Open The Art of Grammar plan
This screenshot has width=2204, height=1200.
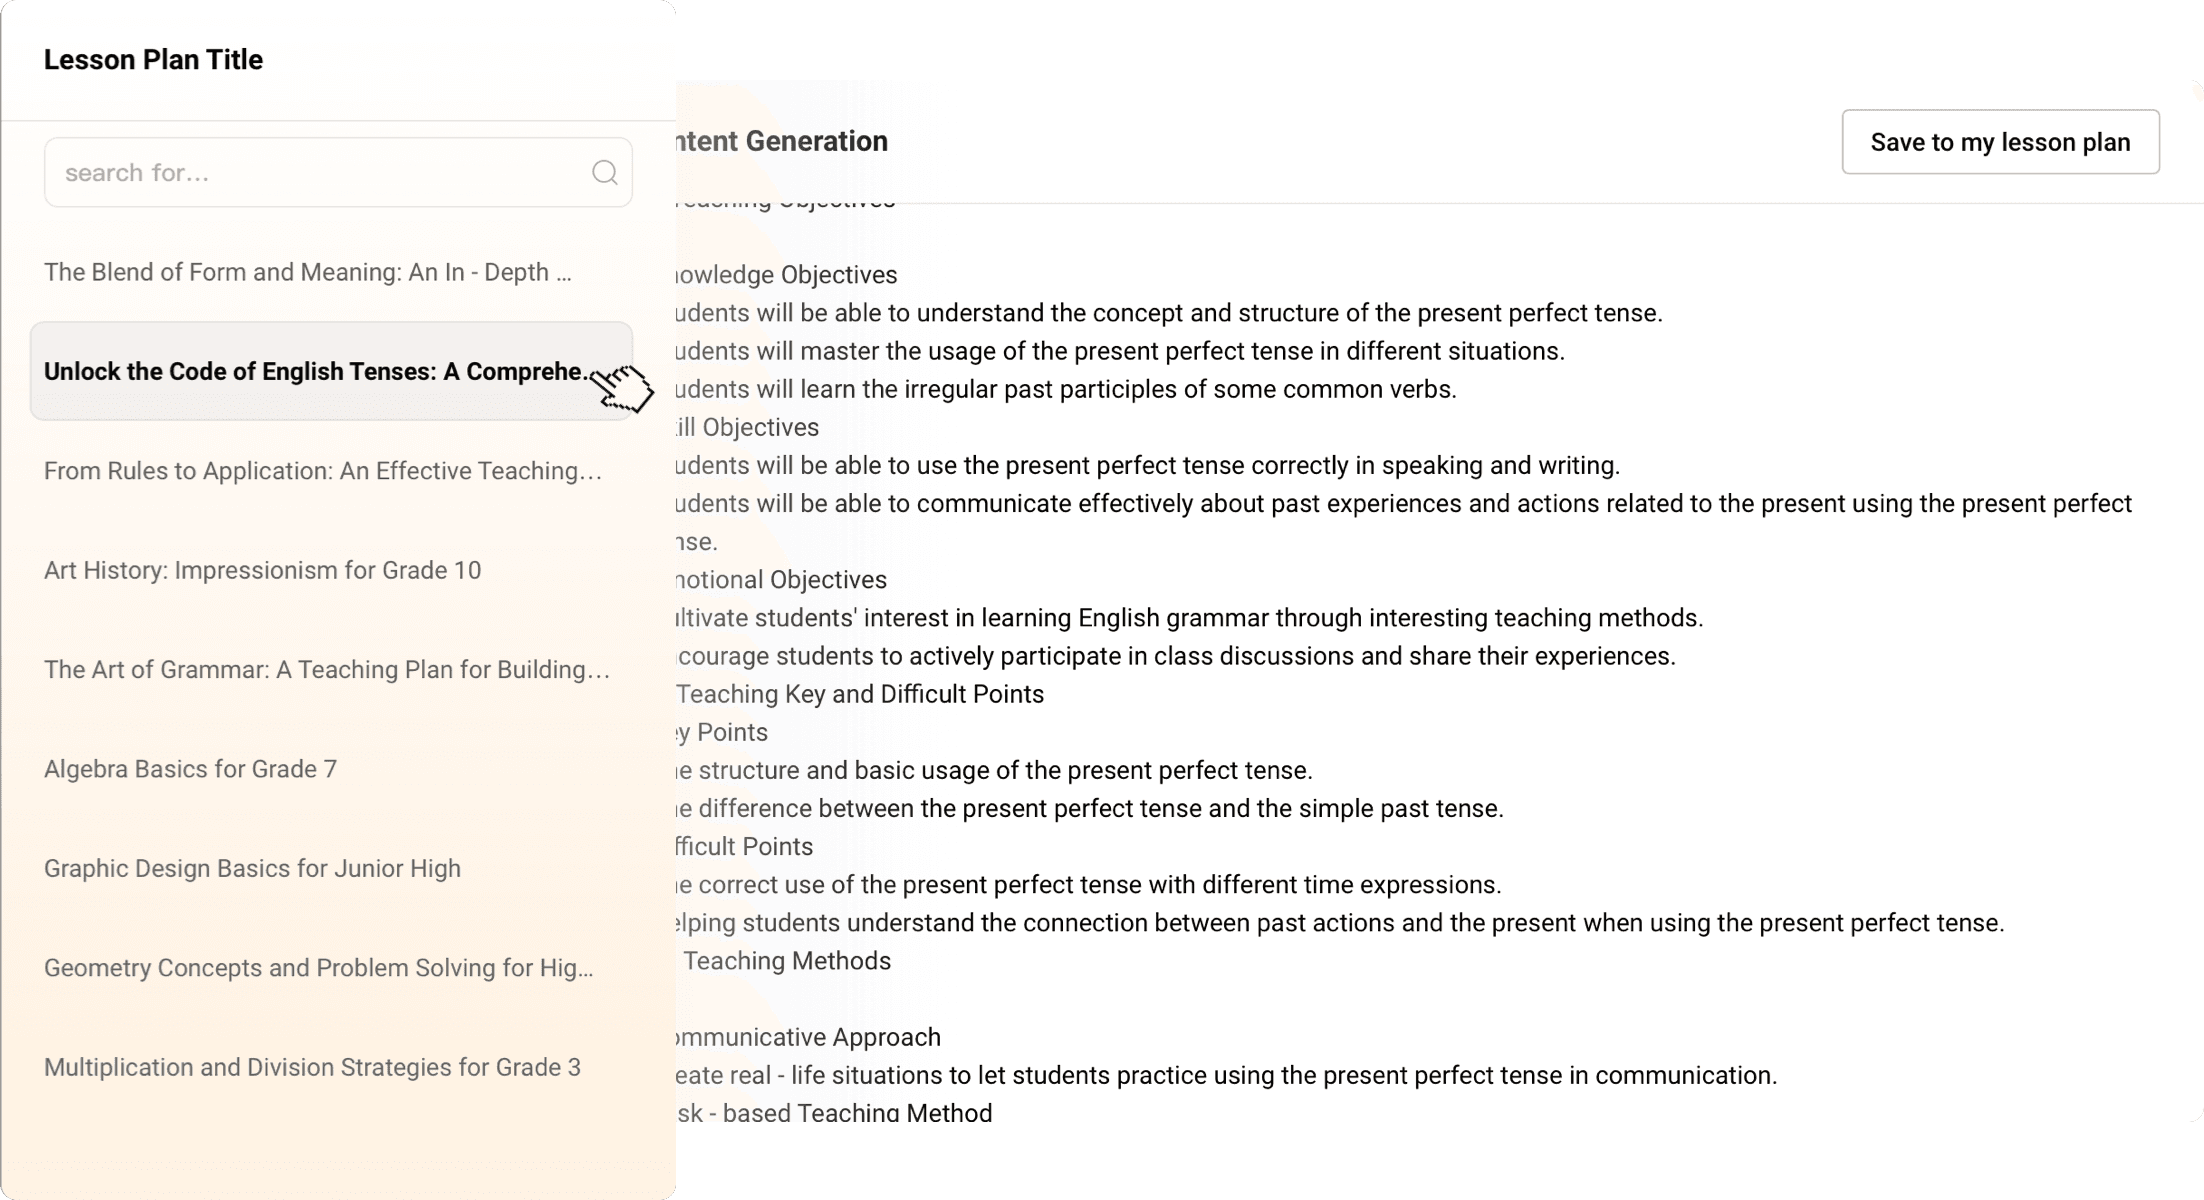[326, 670]
